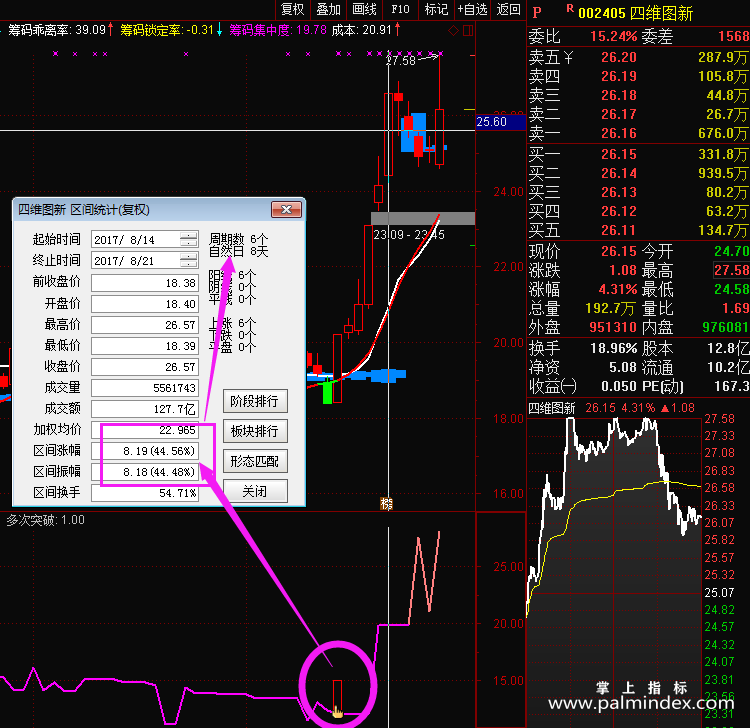Viewport: 750px width, 728px height.
Task: Decrease the 终止时间 date spinner
Action: pyautogui.click(x=189, y=264)
